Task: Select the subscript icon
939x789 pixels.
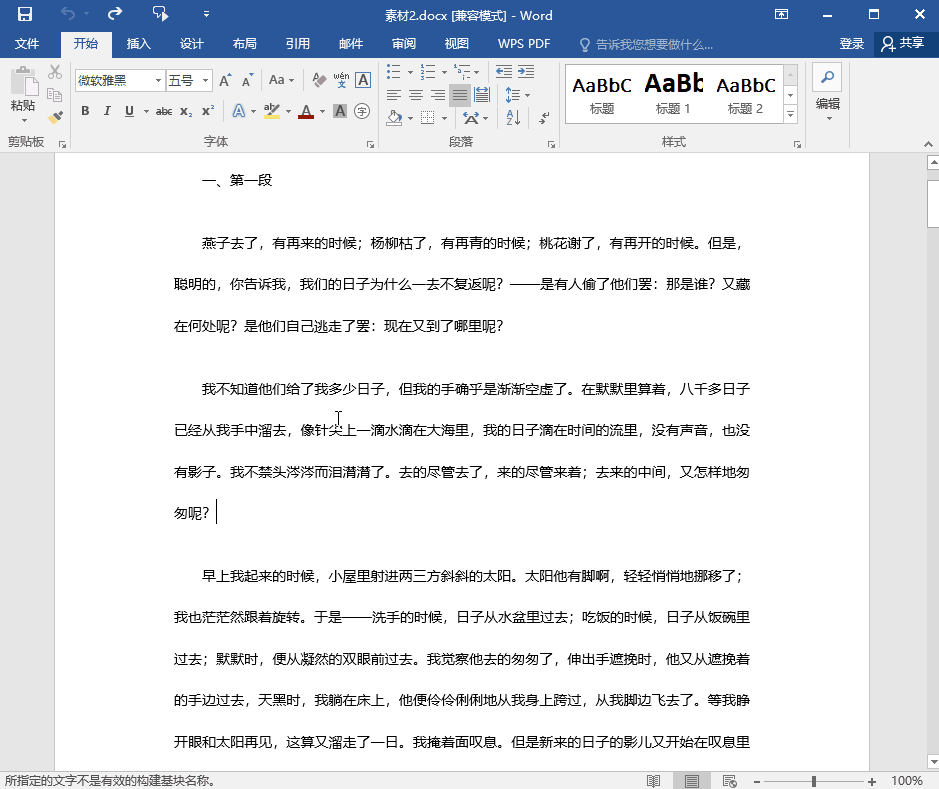Action: [184, 111]
